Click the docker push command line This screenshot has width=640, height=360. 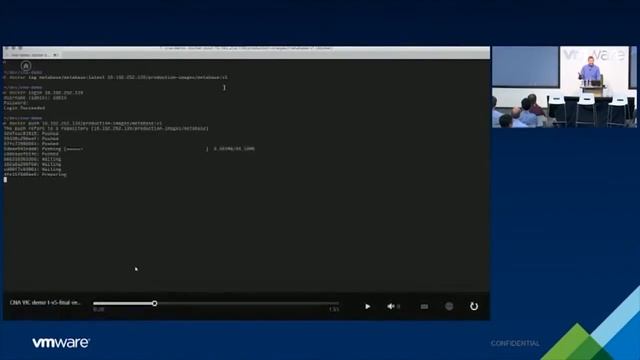tap(83, 123)
